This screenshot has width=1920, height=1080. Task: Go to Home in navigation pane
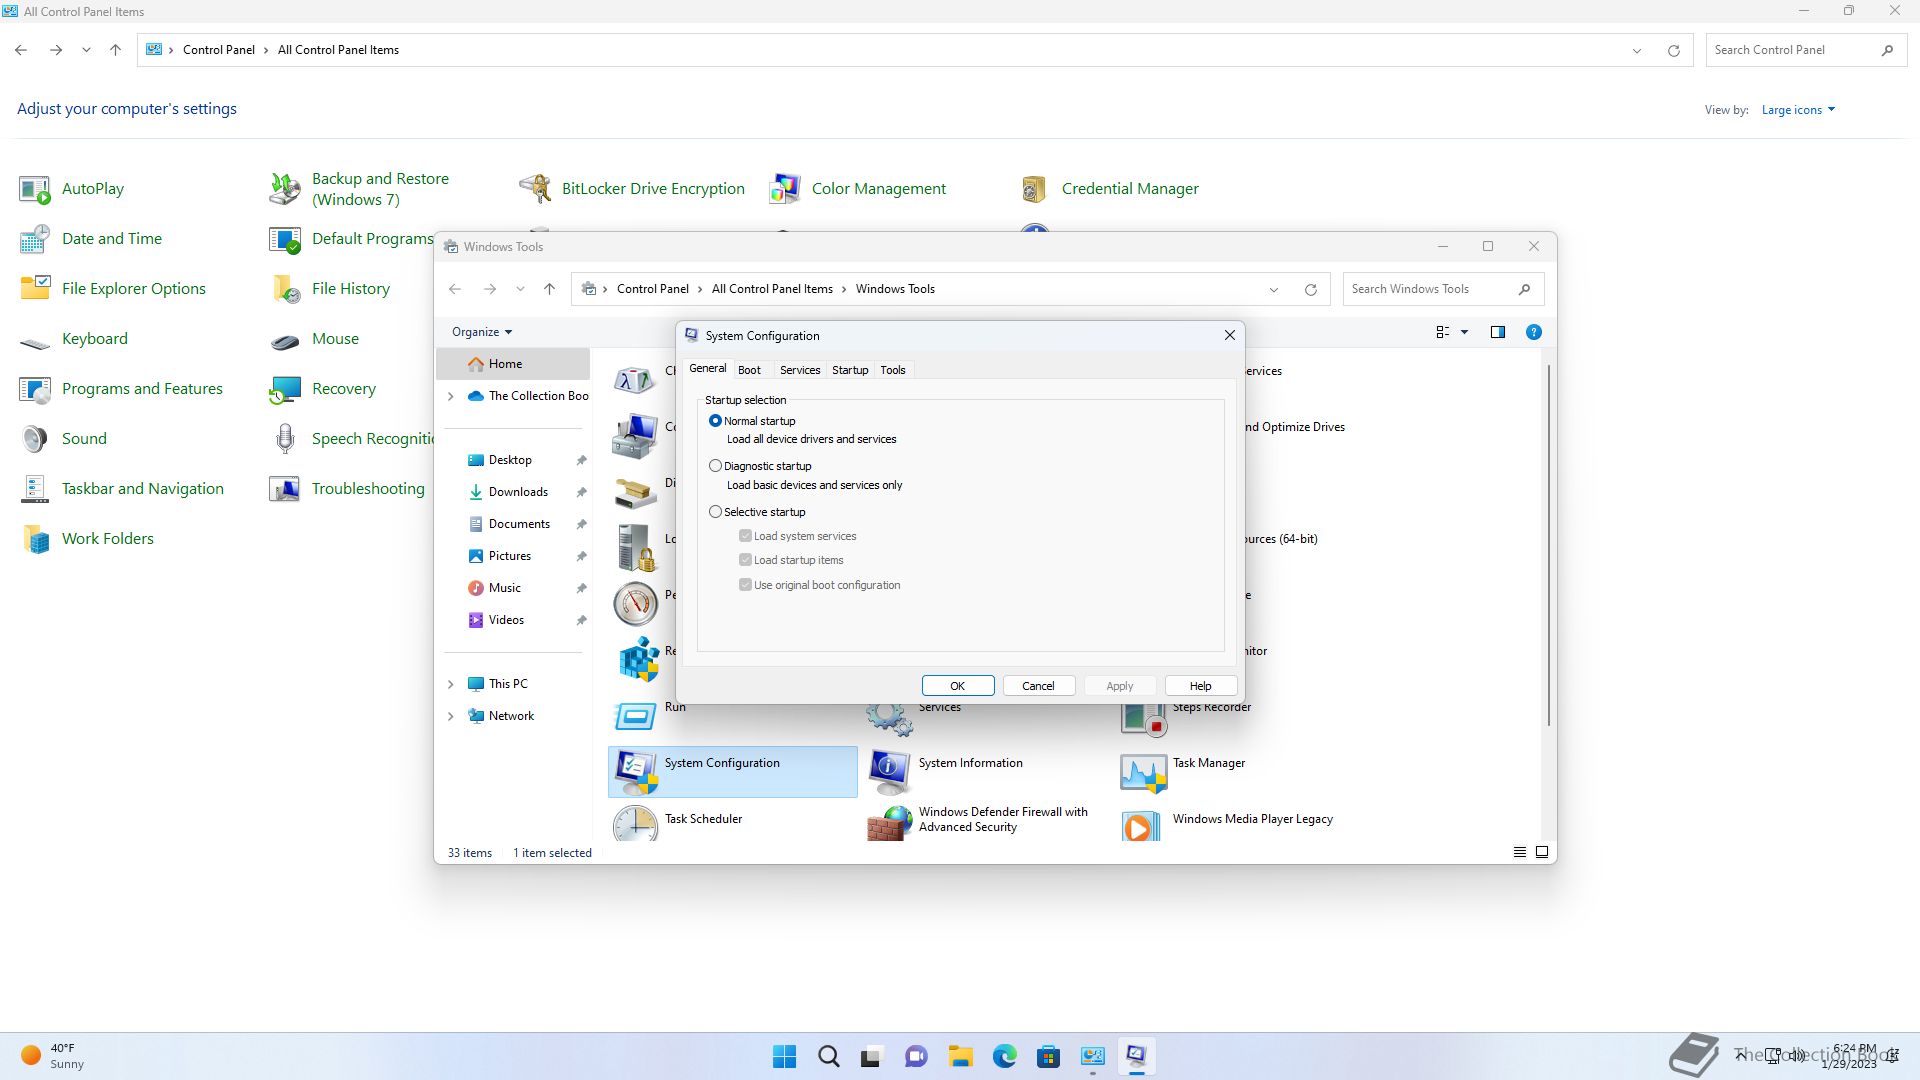[x=514, y=364]
